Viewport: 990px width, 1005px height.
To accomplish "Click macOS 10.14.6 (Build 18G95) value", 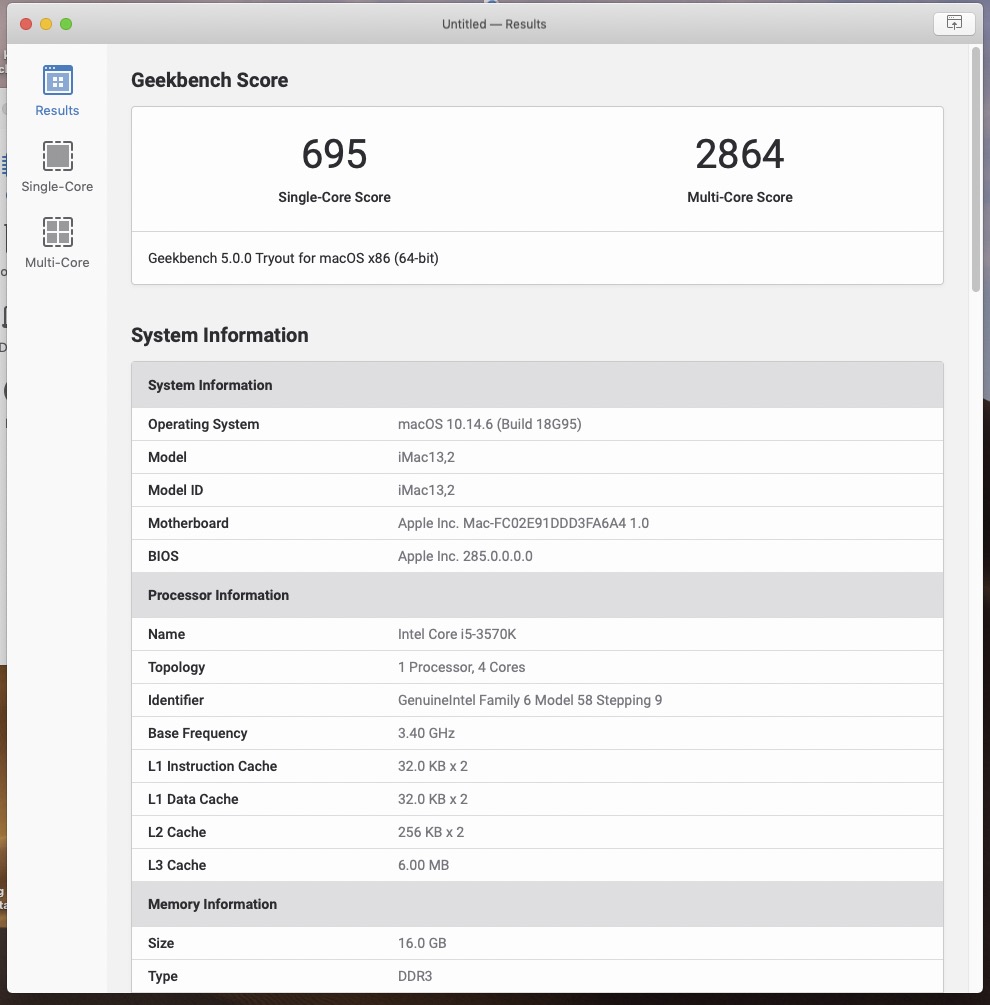I will click(x=490, y=424).
